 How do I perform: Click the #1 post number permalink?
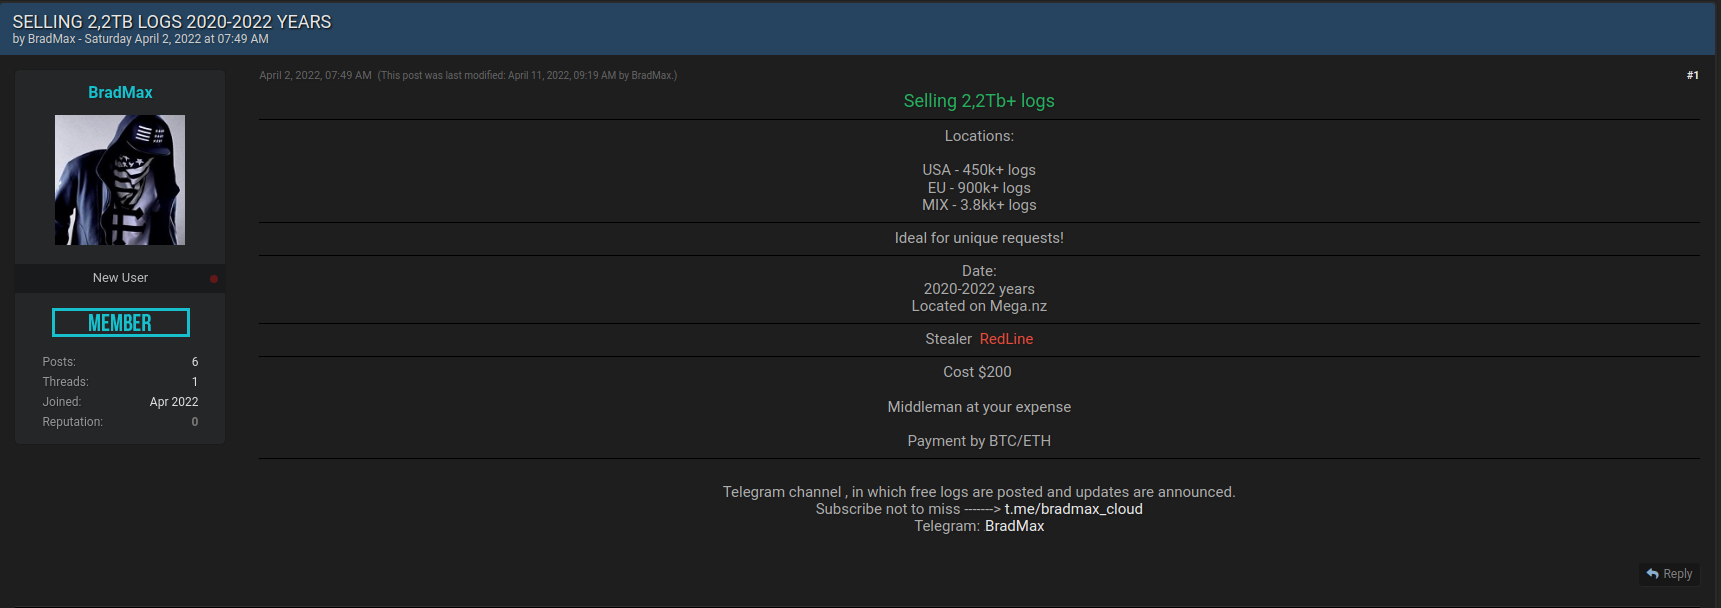(1692, 75)
